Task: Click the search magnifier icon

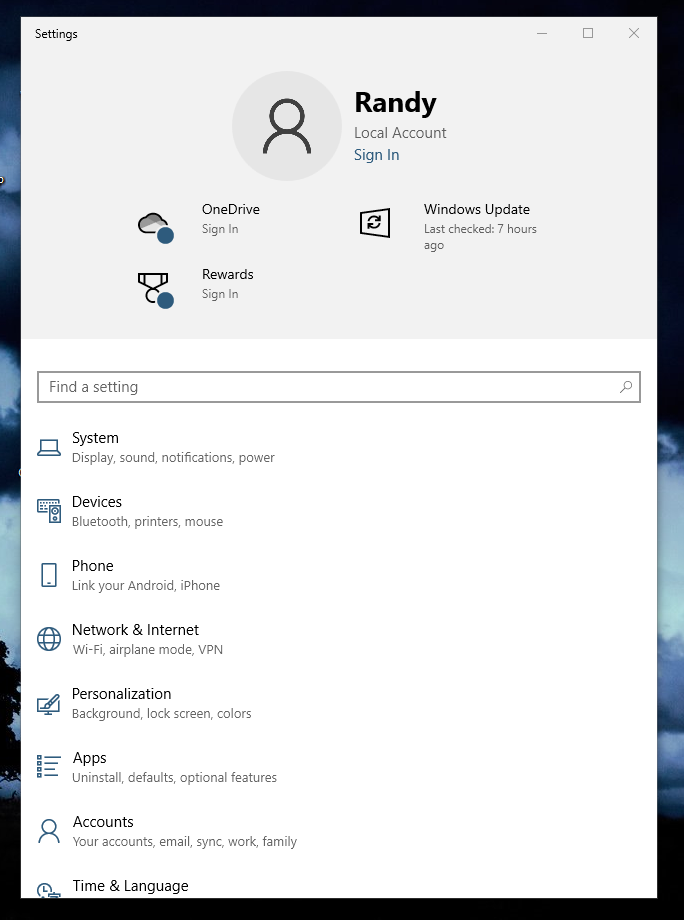Action: 626,387
